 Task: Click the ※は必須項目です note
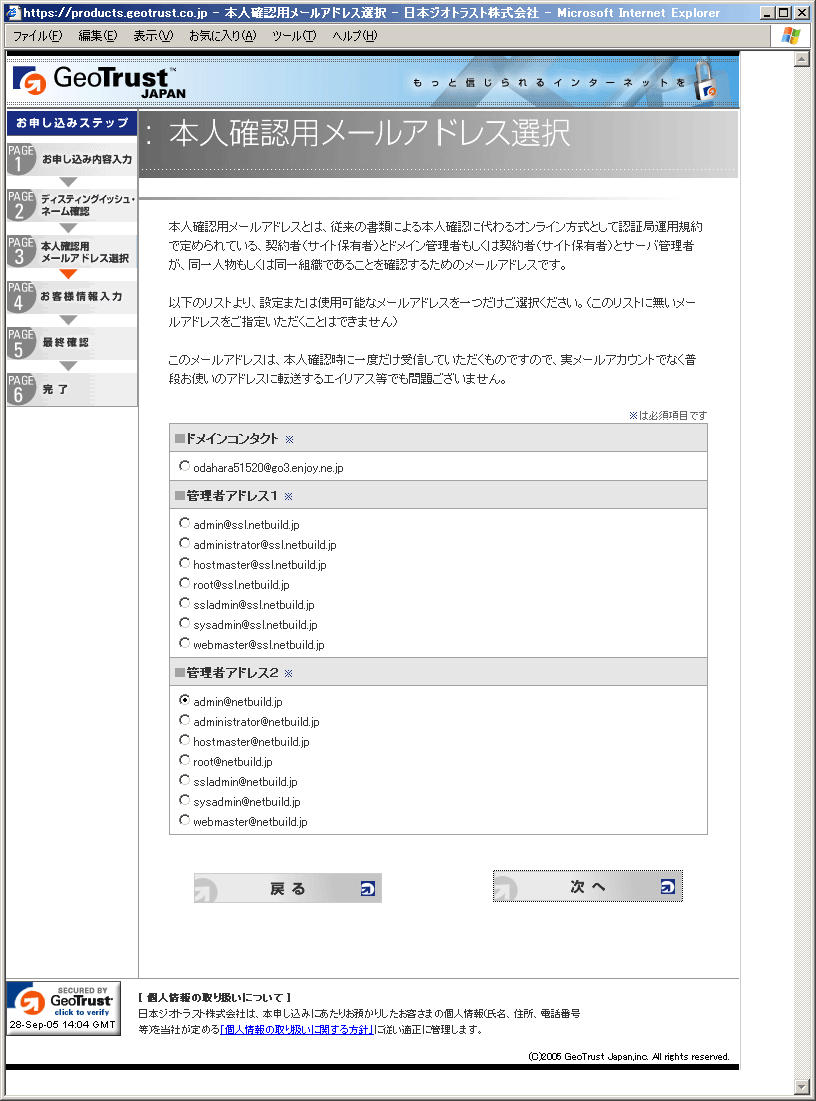click(668, 416)
